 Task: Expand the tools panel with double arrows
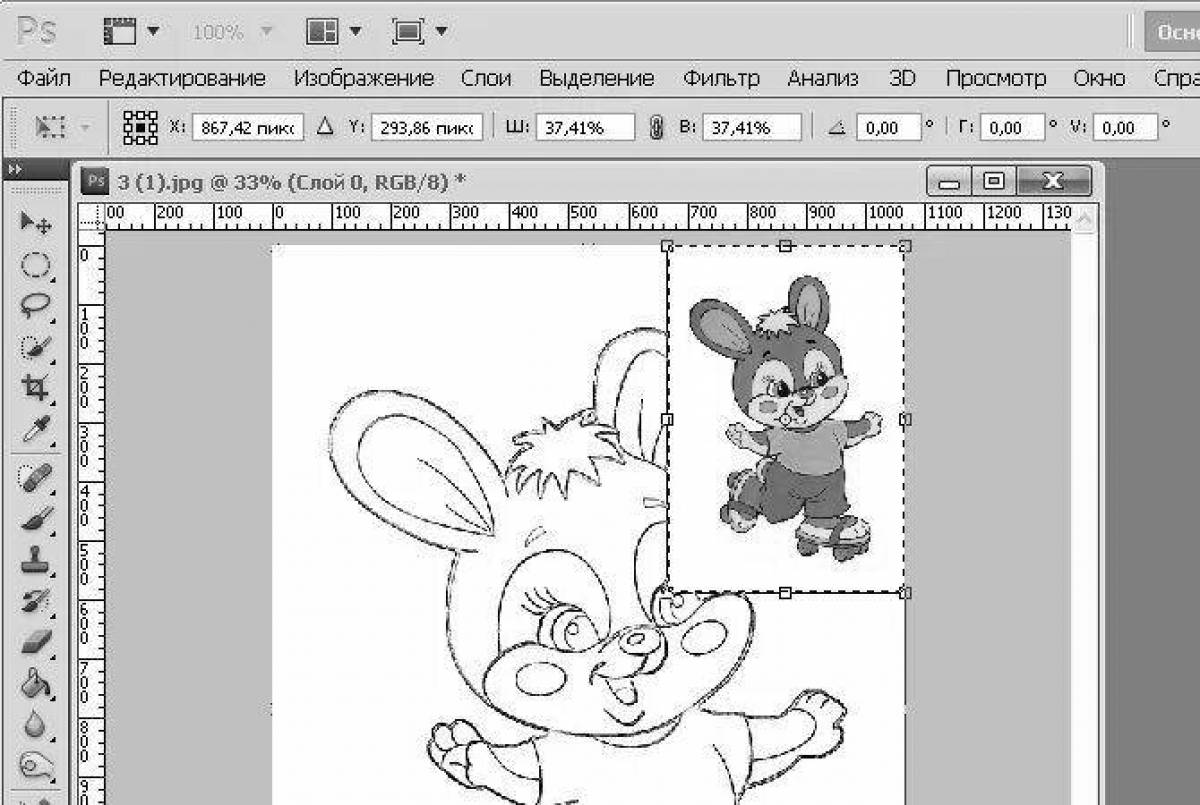14,170
